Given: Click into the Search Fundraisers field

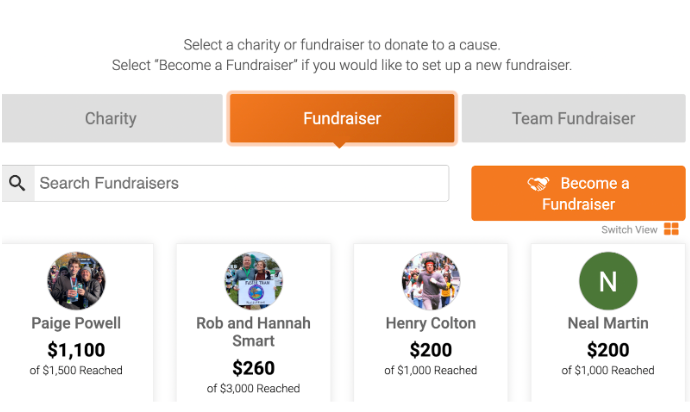Looking at the screenshot, I should (x=240, y=184).
